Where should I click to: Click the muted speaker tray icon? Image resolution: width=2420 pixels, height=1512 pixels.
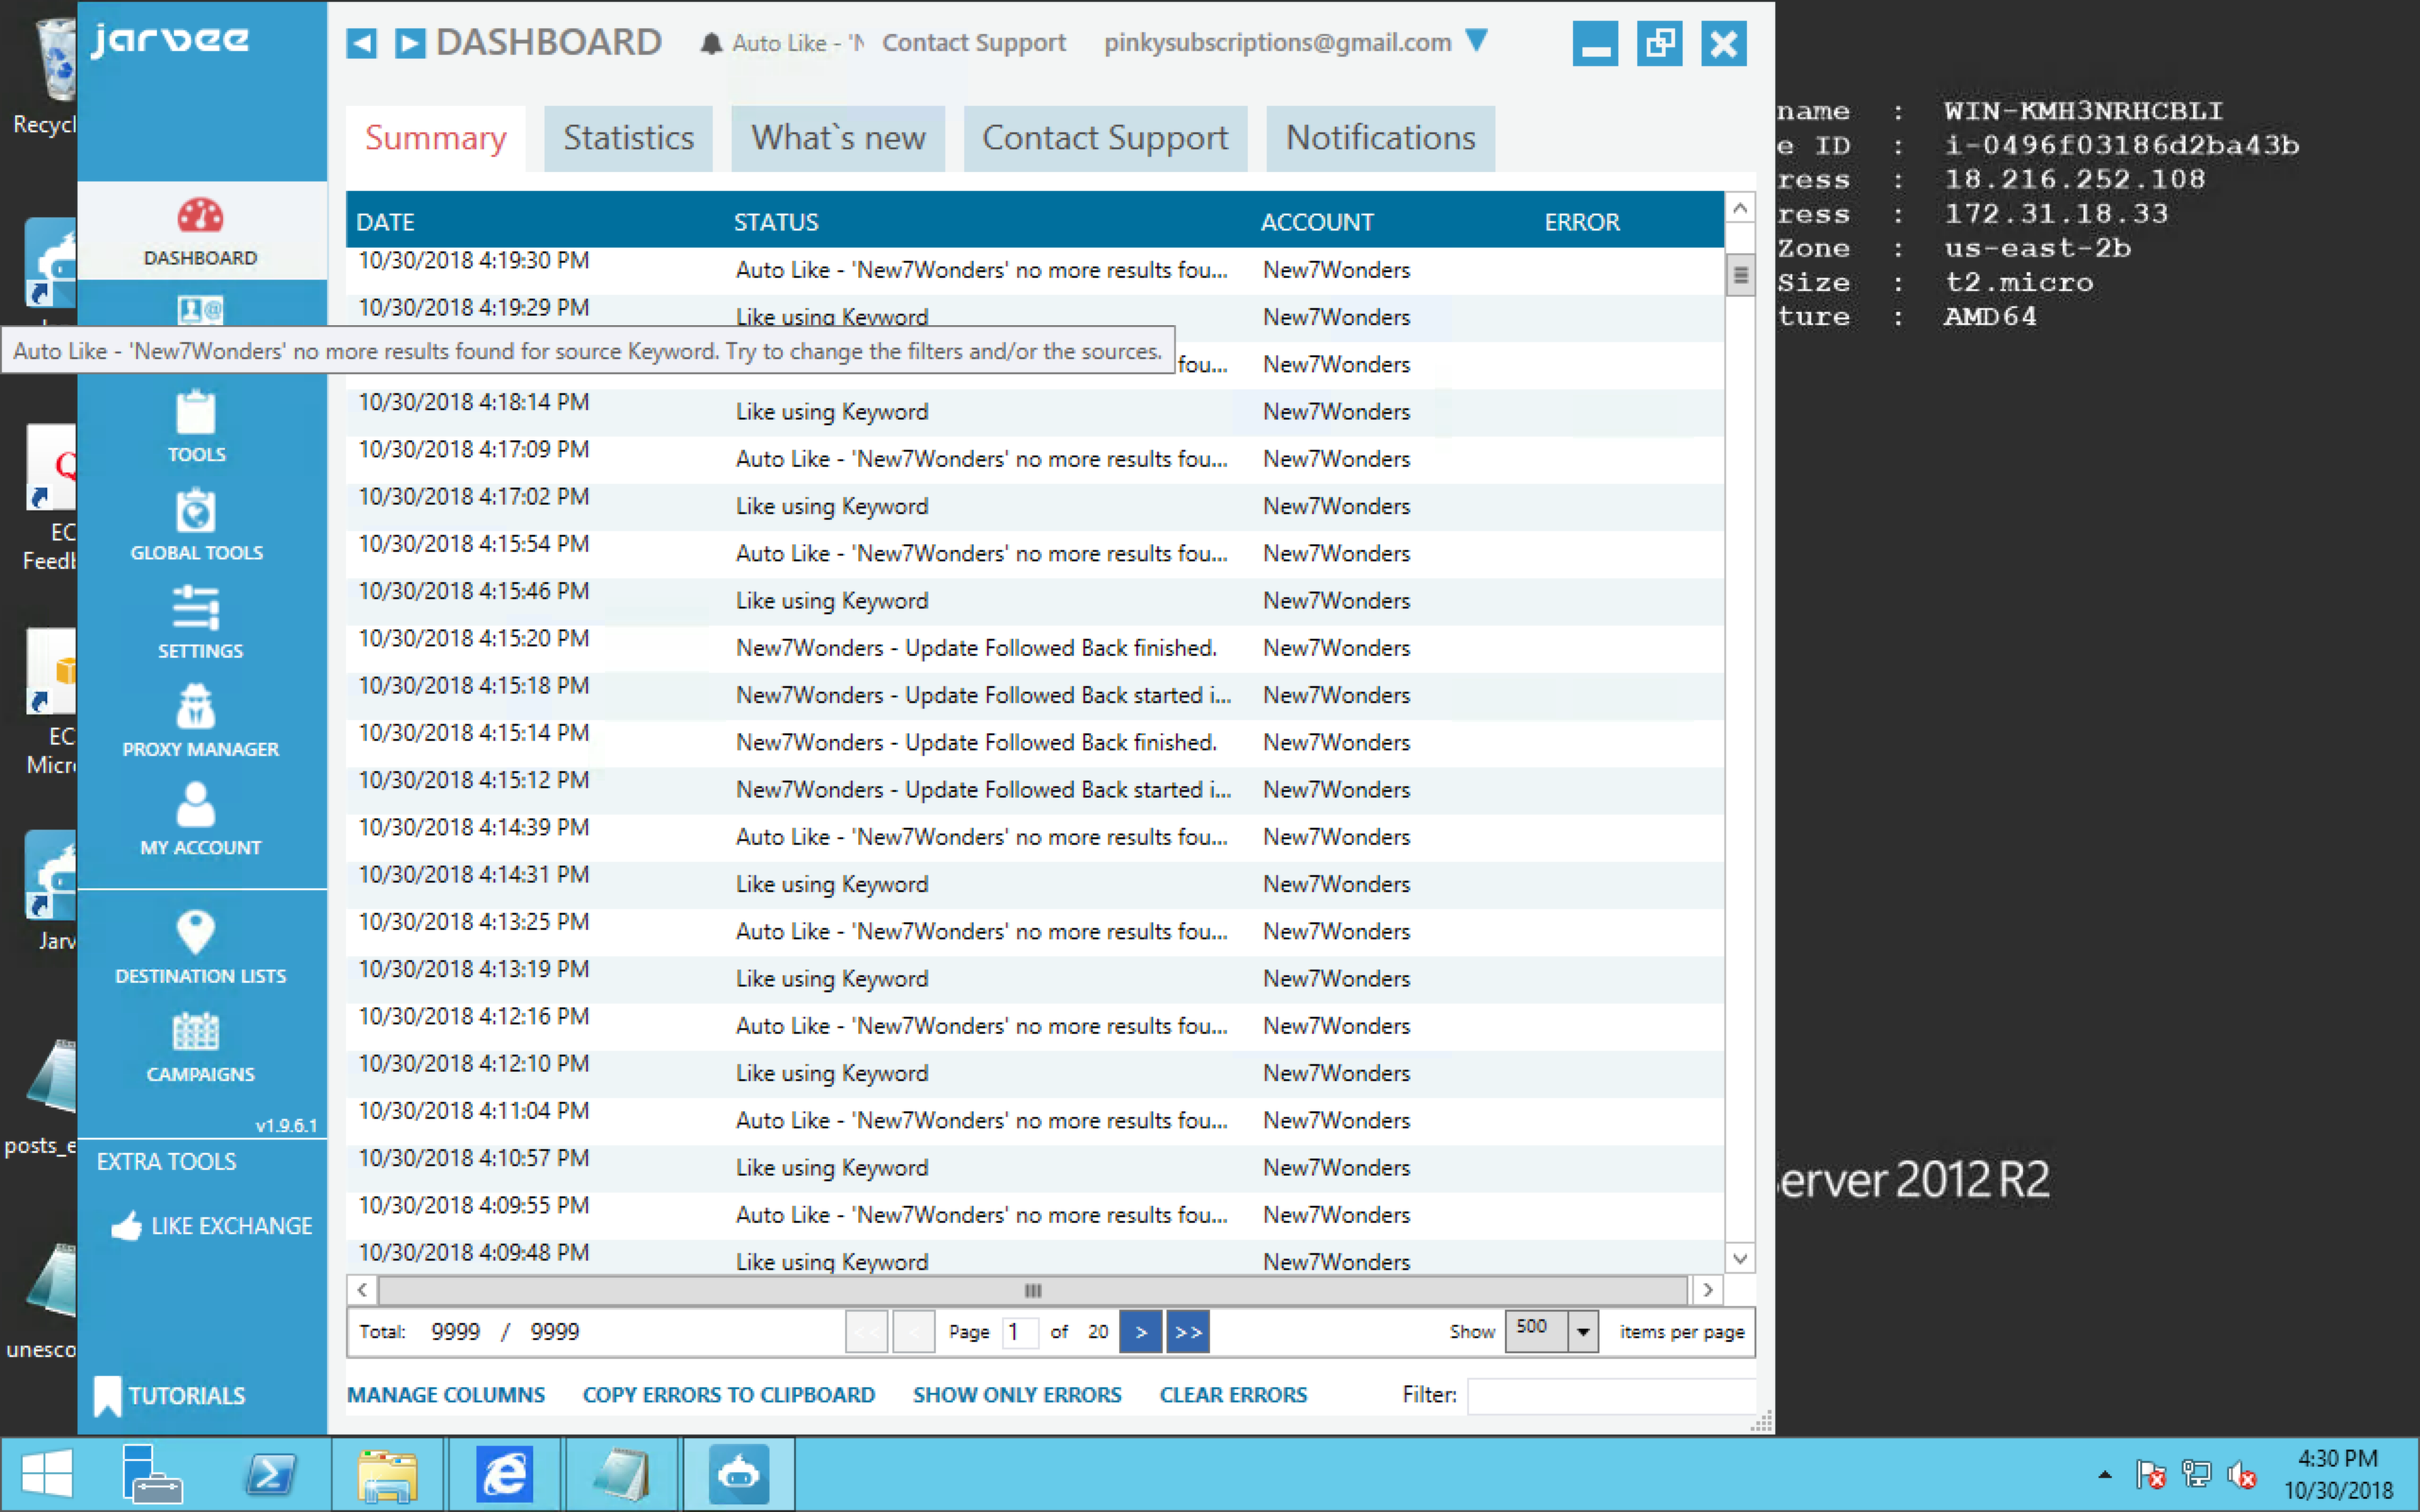pyautogui.click(x=2241, y=1474)
